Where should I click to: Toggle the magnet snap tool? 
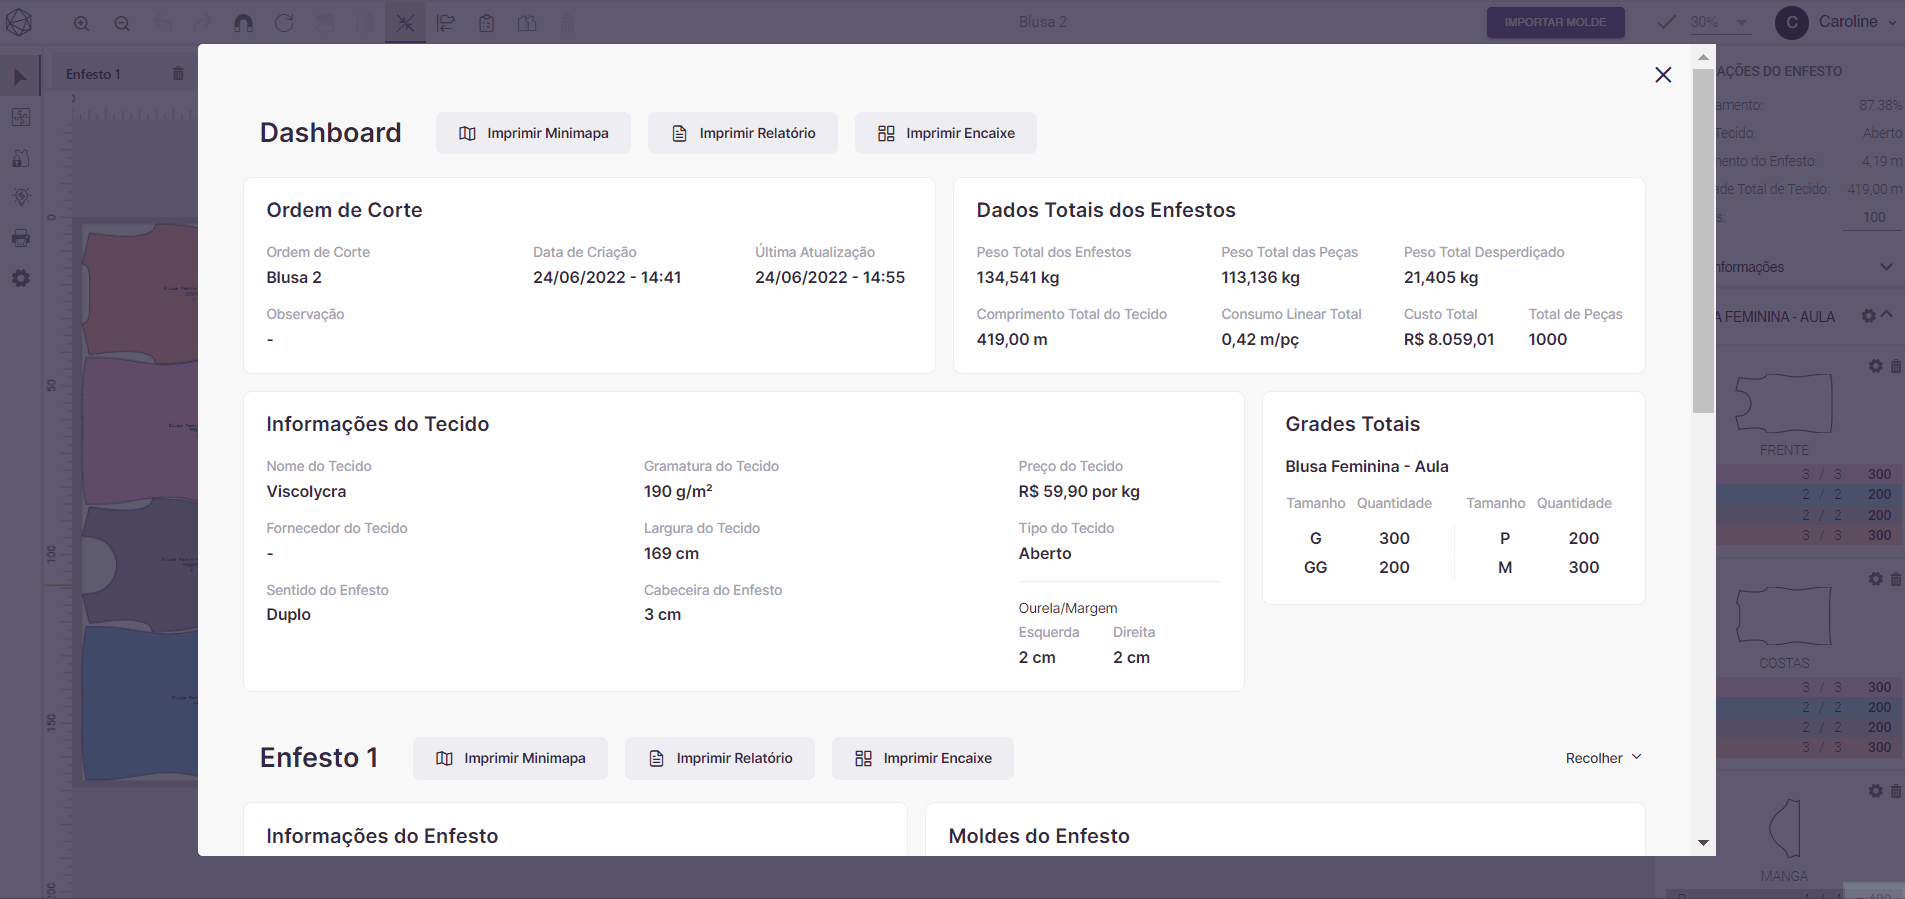pyautogui.click(x=243, y=23)
